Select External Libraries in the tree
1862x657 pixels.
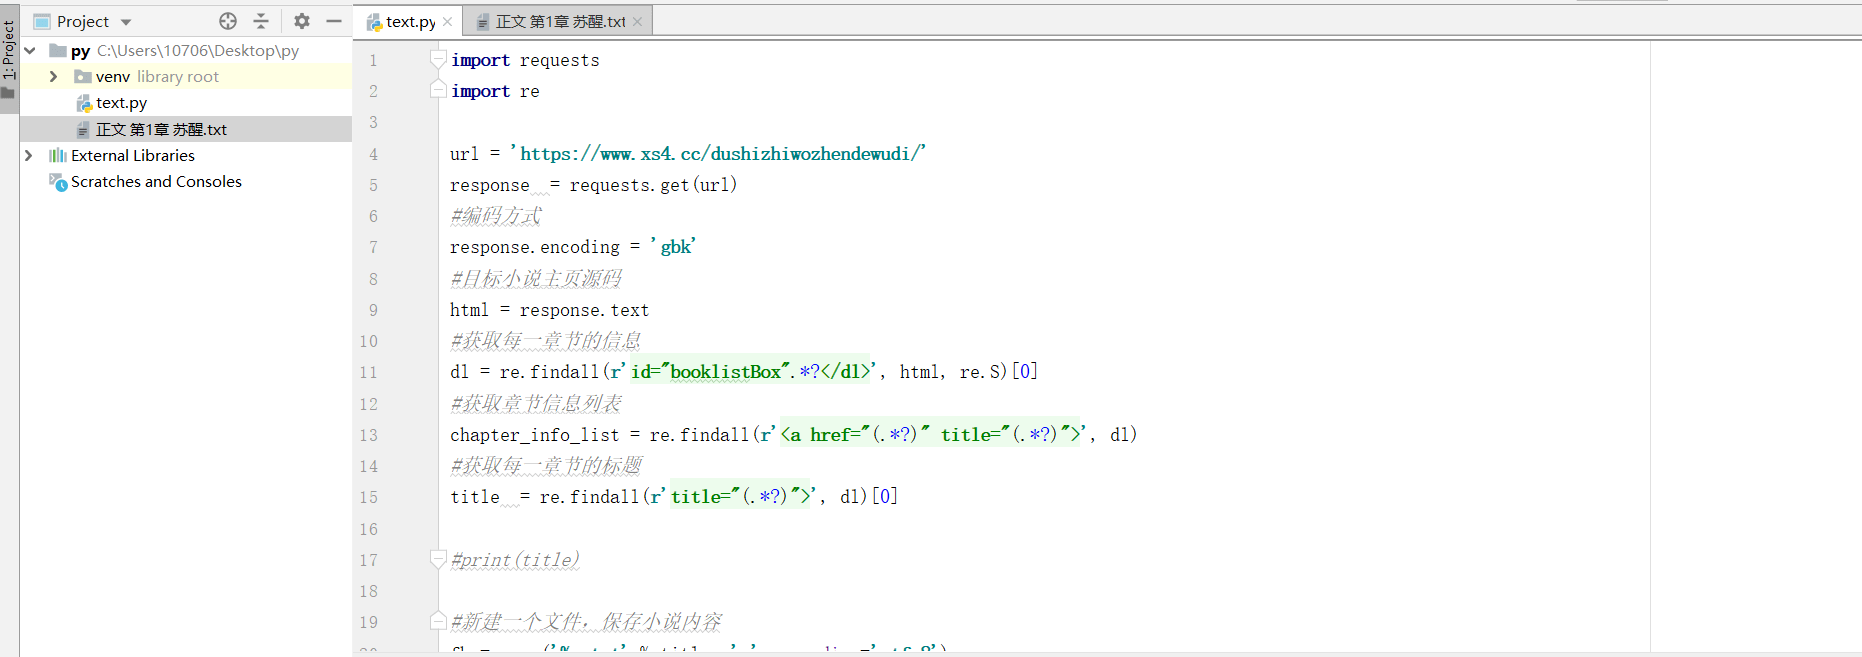click(x=133, y=155)
